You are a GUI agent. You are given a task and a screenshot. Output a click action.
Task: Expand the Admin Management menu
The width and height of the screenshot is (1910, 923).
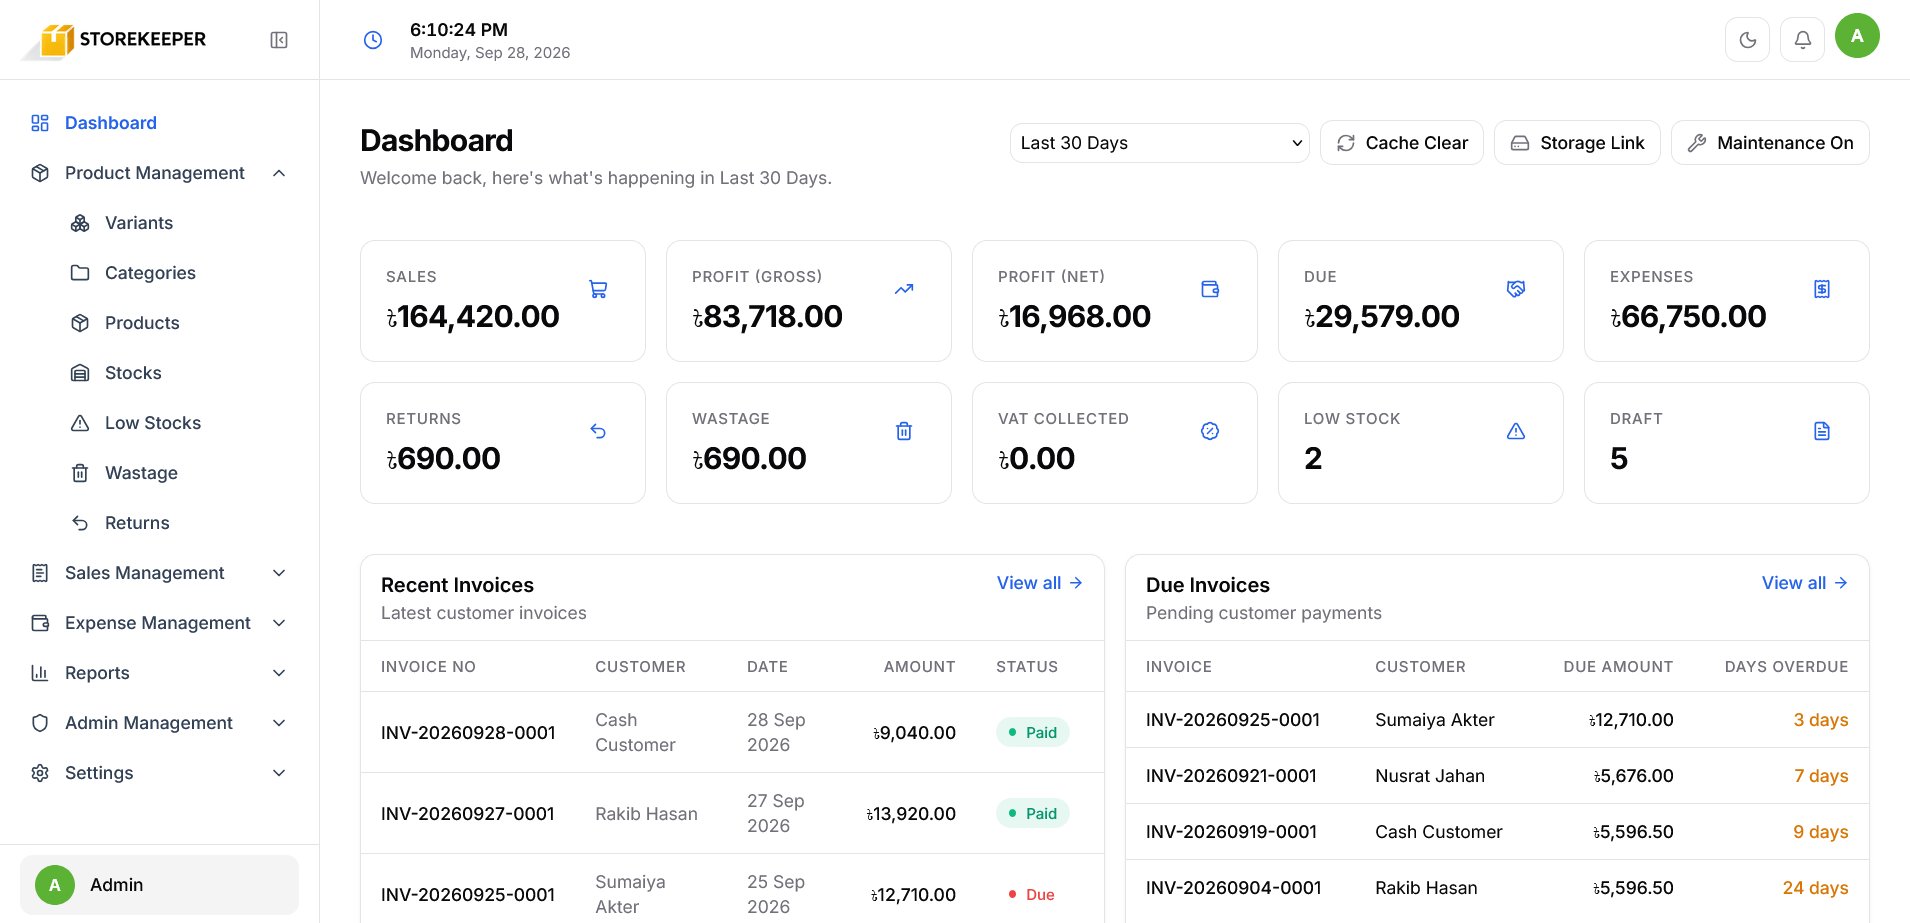pyautogui.click(x=160, y=723)
